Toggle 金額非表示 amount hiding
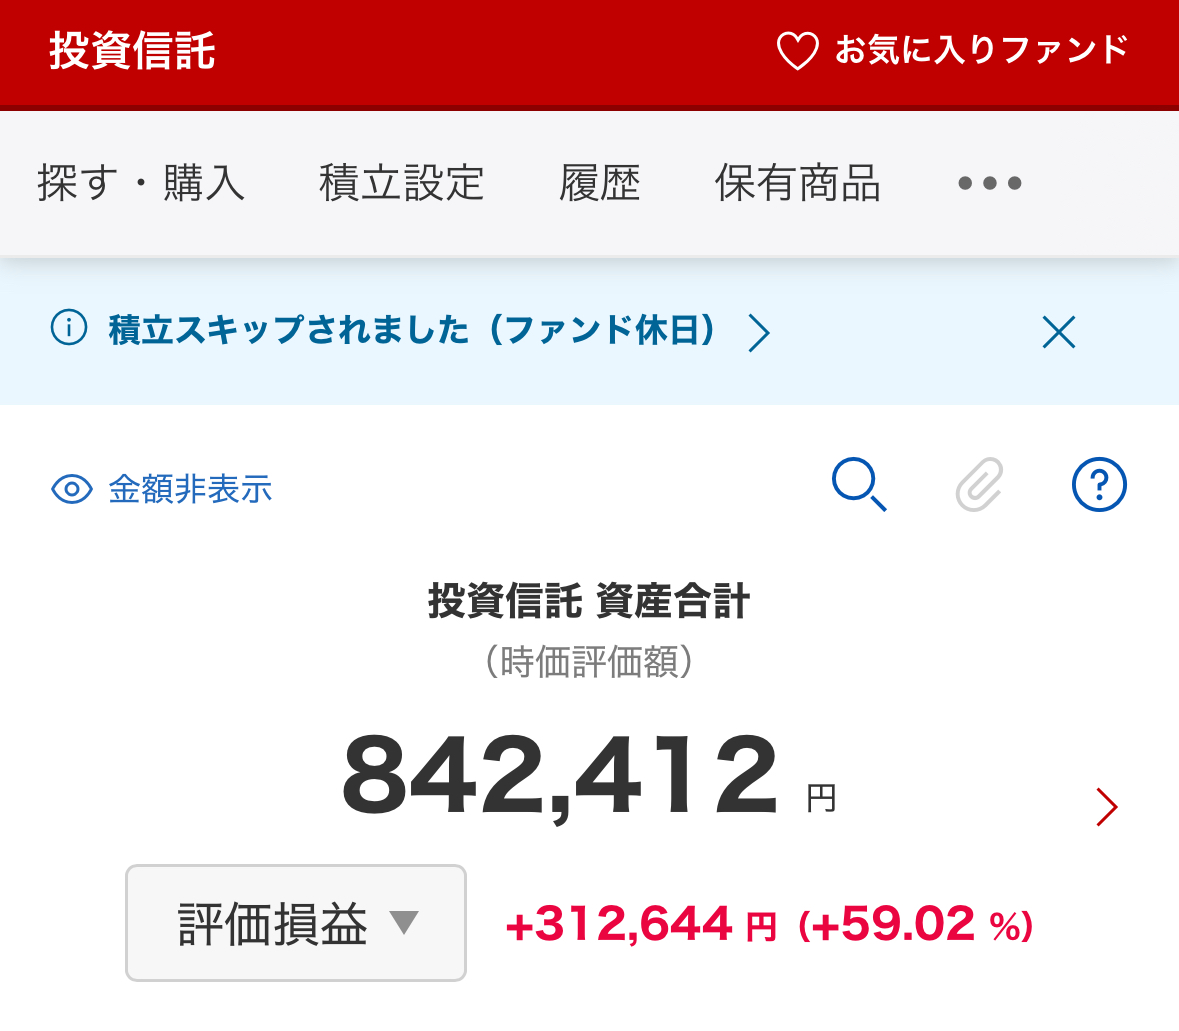 (x=190, y=489)
